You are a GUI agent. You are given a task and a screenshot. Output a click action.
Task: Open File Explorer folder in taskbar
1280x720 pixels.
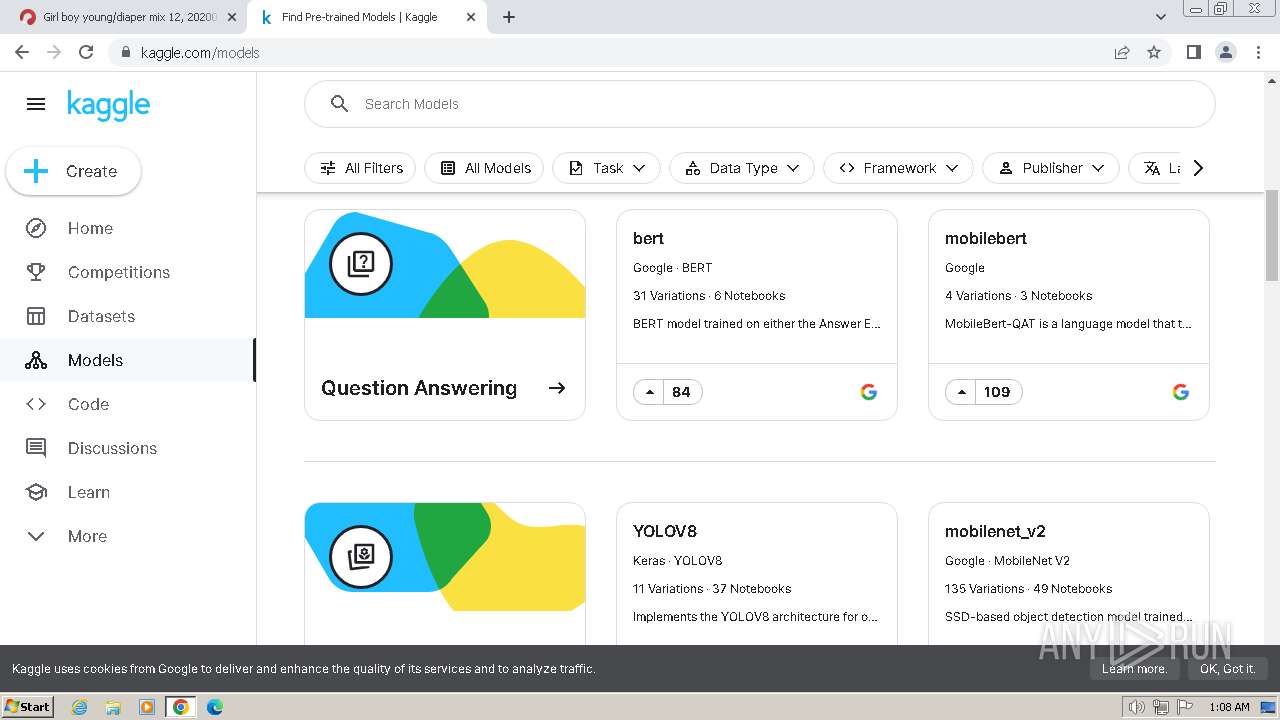pyautogui.click(x=113, y=707)
